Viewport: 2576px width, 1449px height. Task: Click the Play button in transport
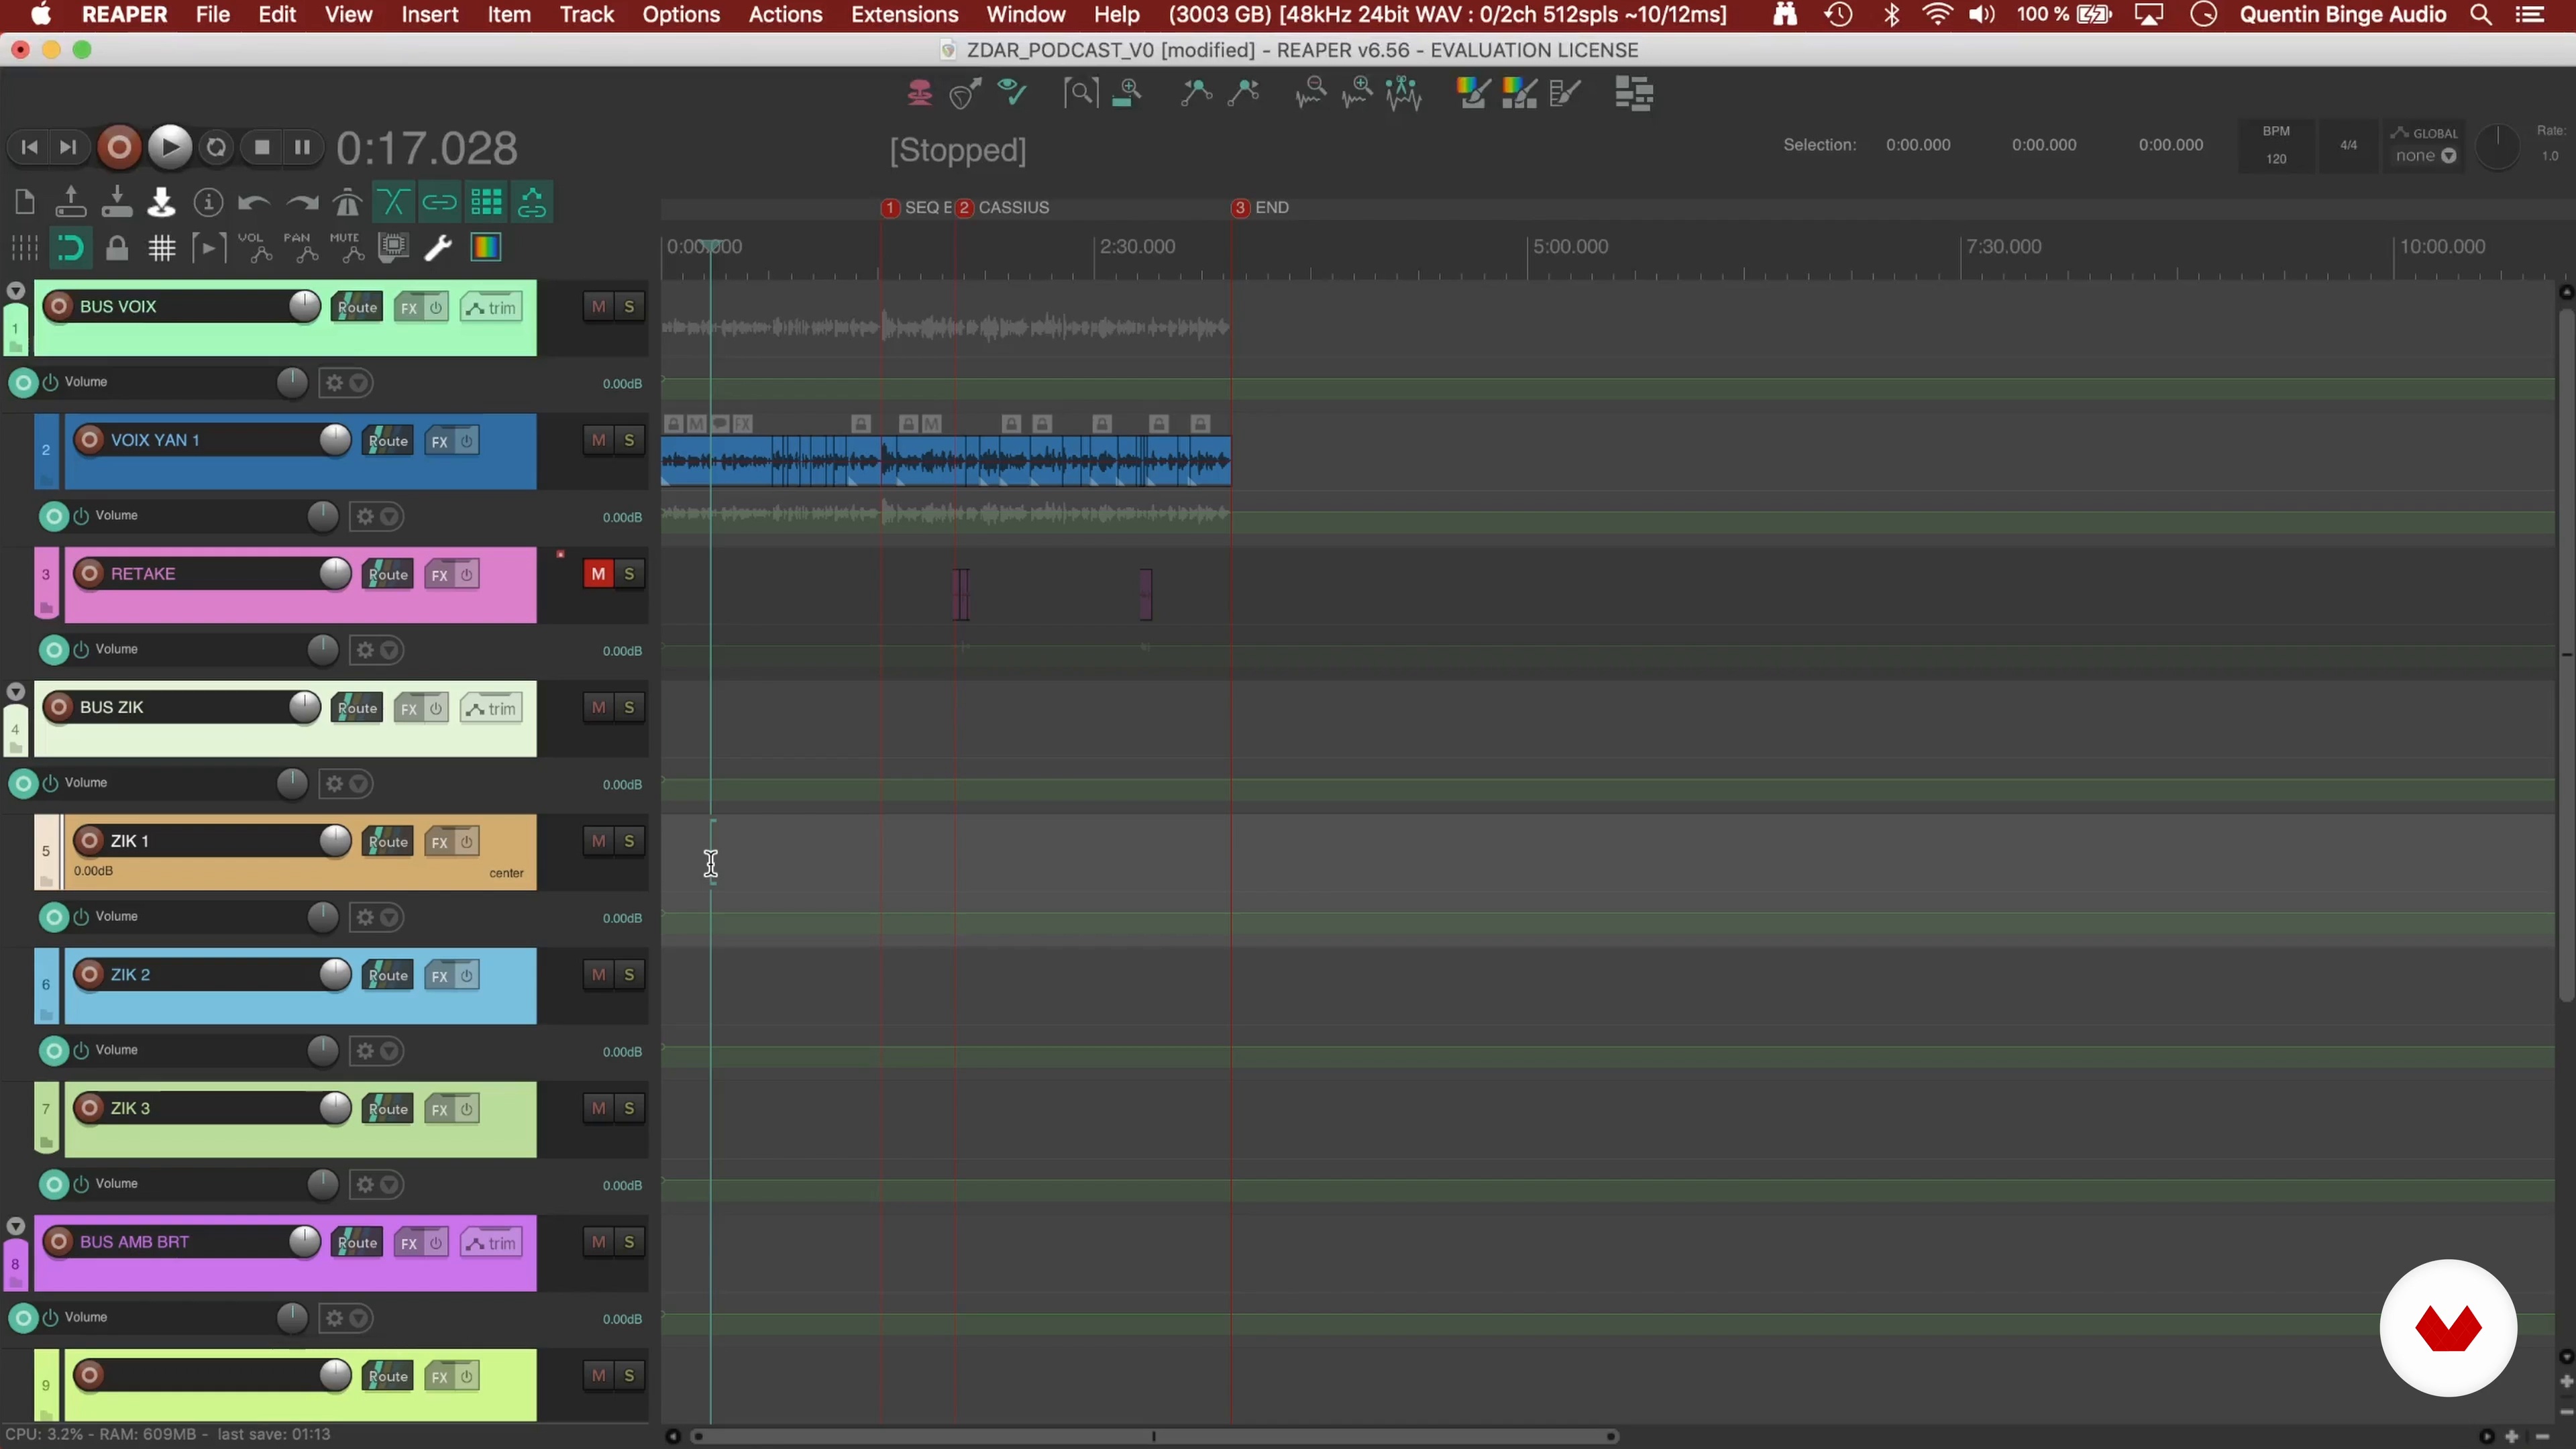click(169, 147)
